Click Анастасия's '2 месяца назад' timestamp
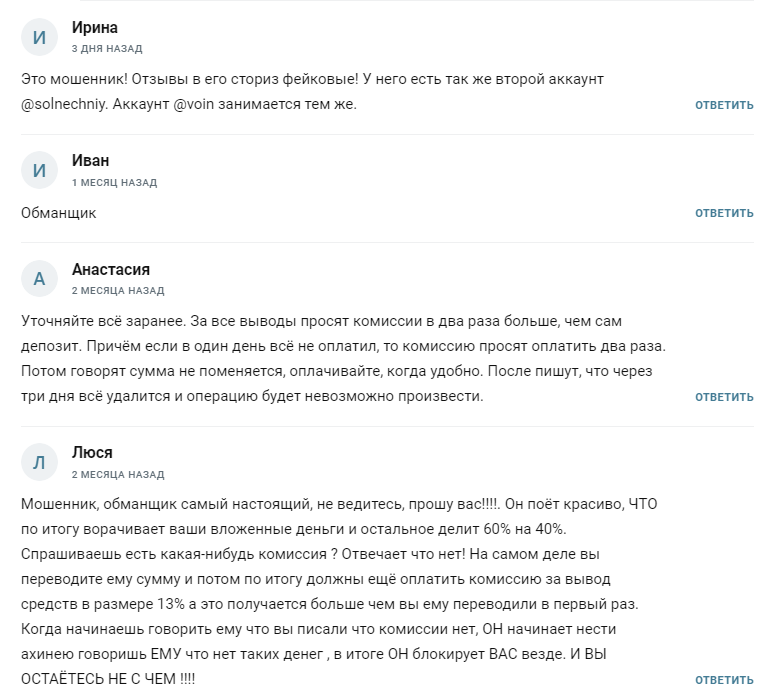The image size is (781, 700). (x=118, y=291)
